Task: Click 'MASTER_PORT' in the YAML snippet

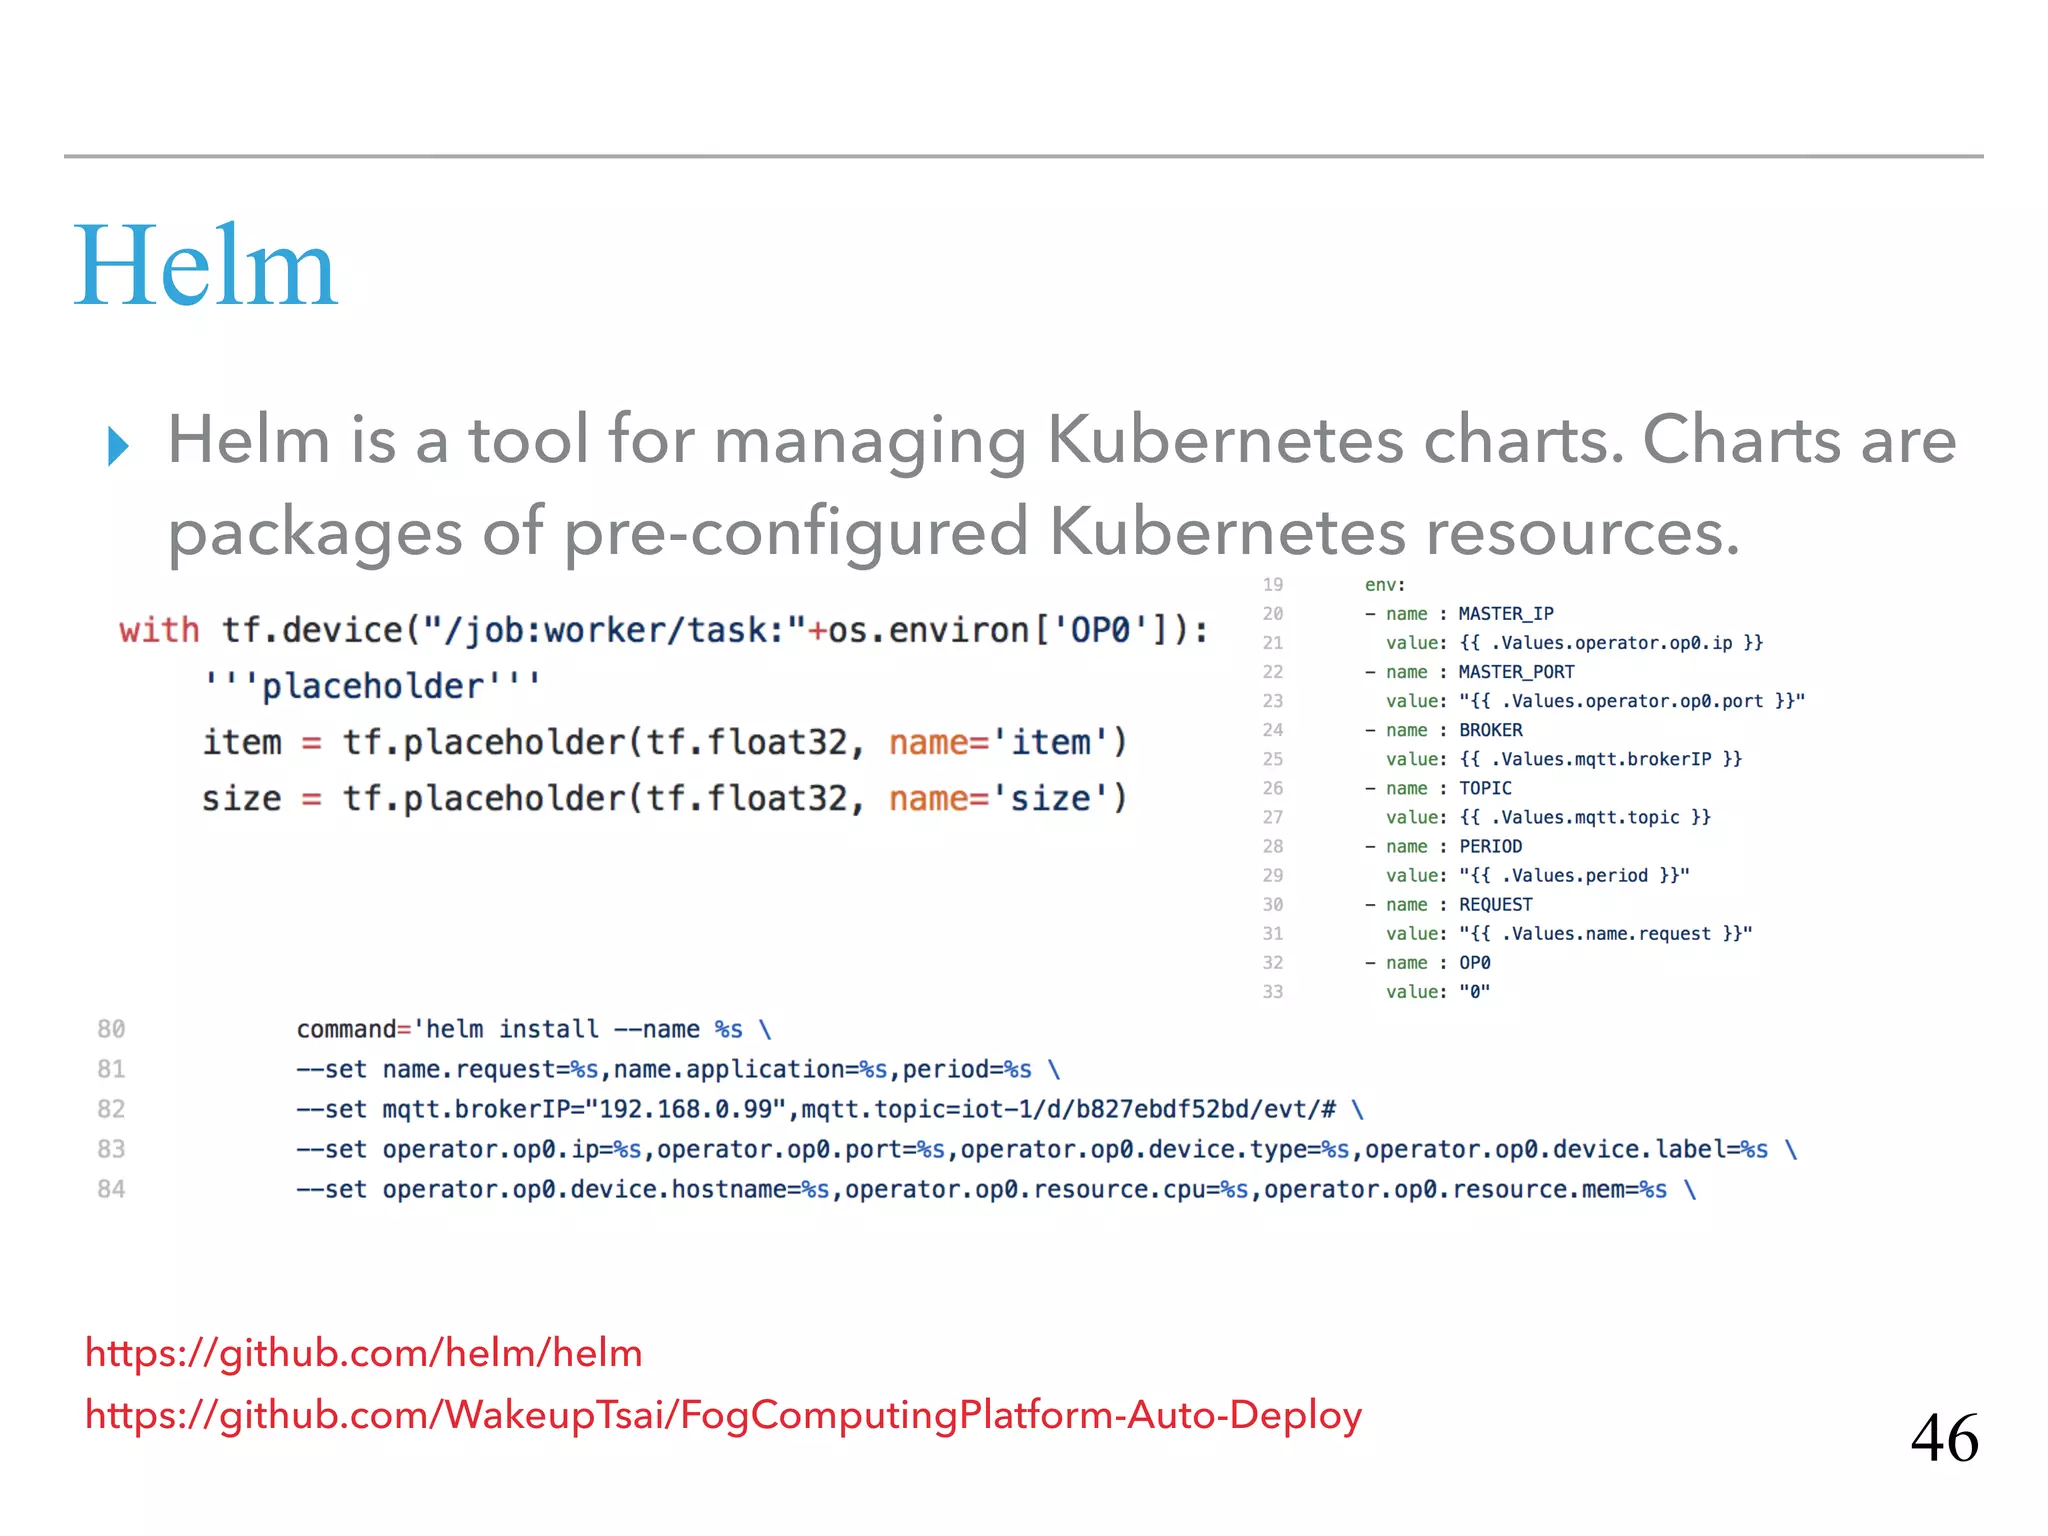Action: click(1516, 672)
